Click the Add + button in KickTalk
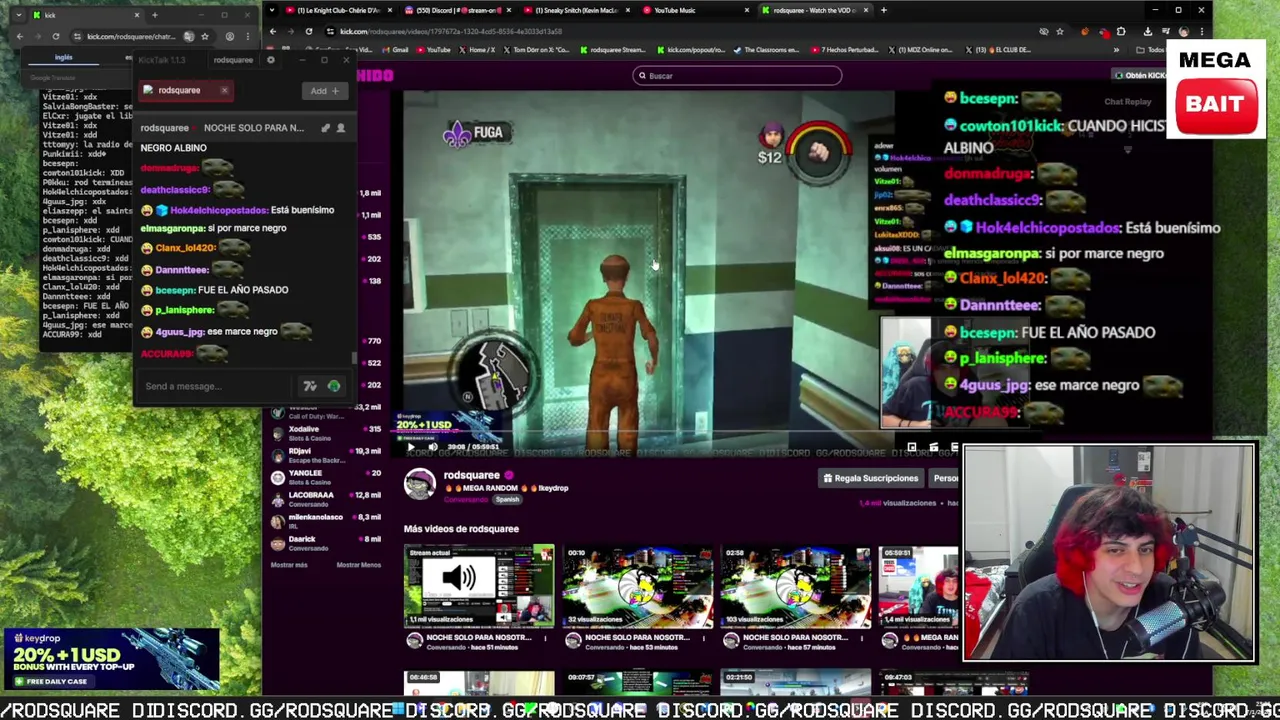Screen dimensions: 1280x720 323,91
